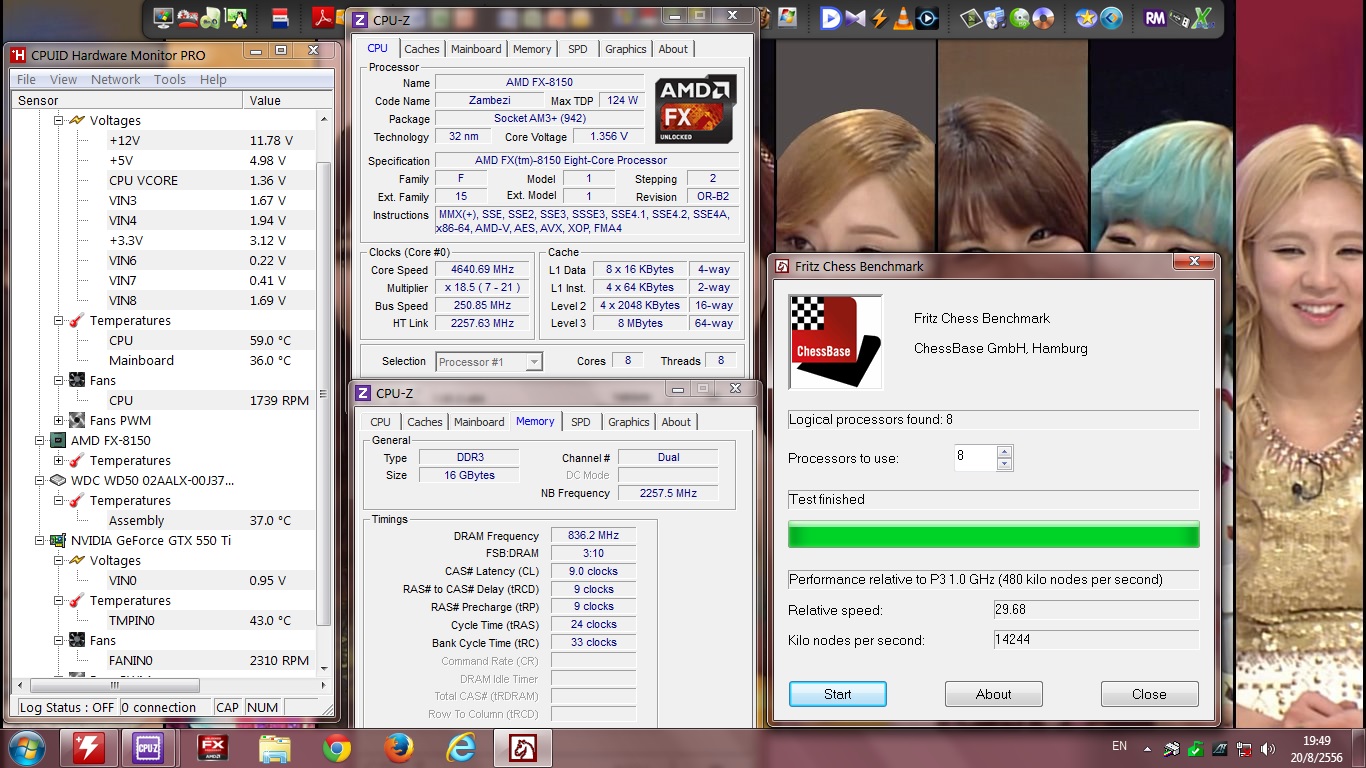Open the red, white and blue flag dock icon
This screenshot has width=1366, height=768.
[281, 17]
